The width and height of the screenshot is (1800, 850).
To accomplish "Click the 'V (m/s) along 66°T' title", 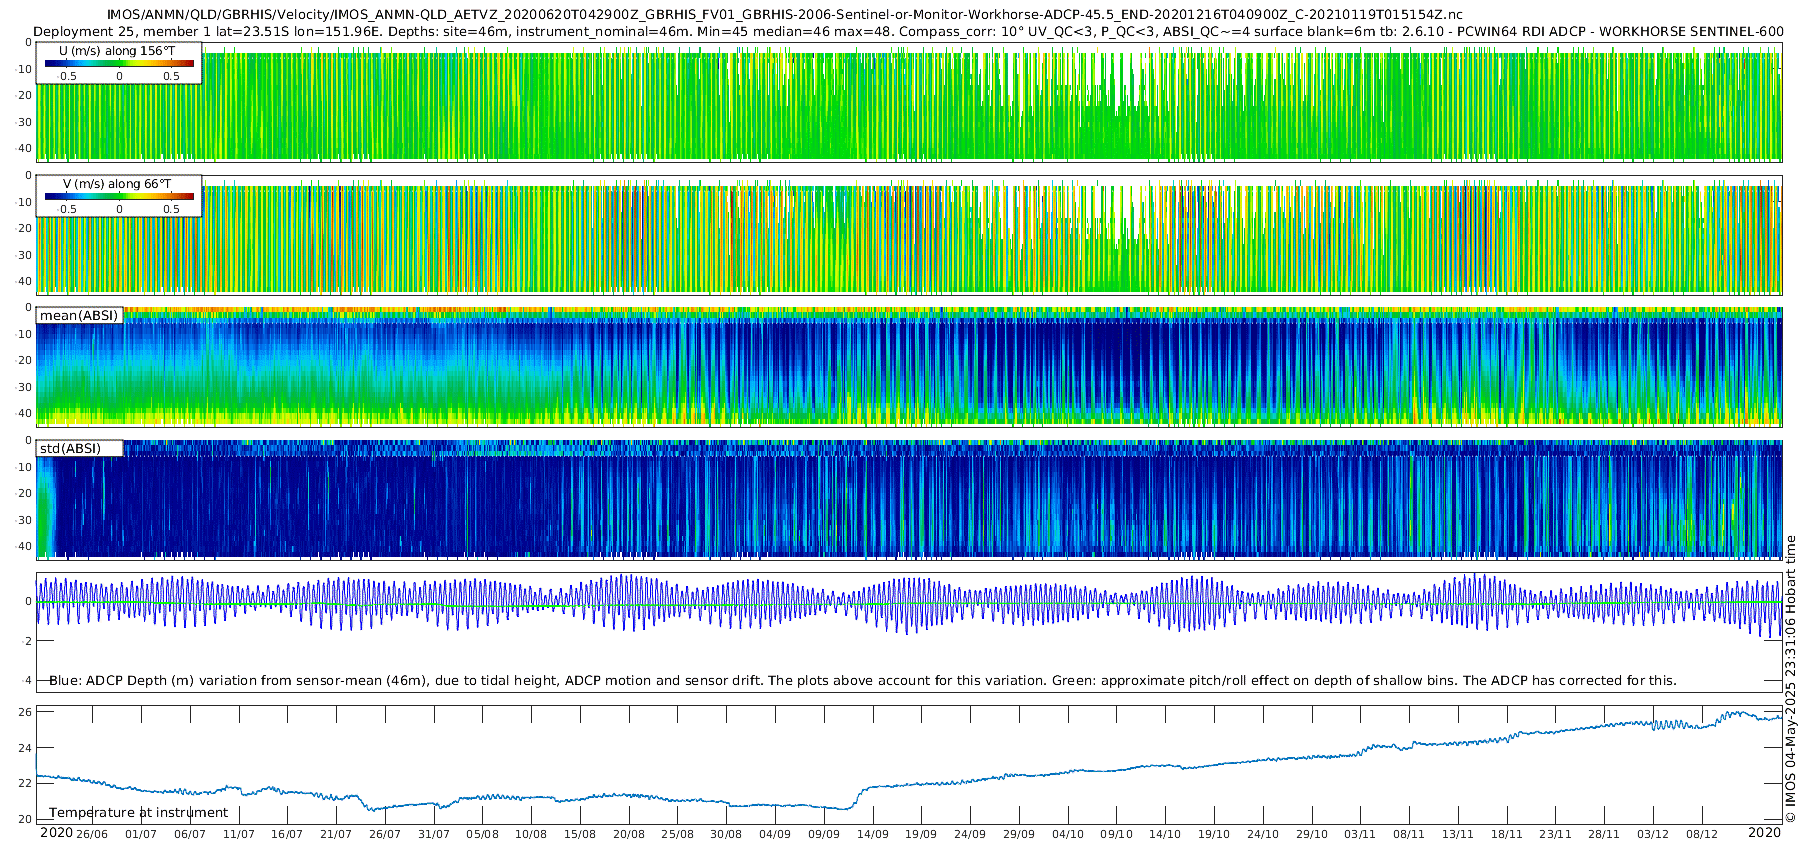I will click(x=117, y=184).
